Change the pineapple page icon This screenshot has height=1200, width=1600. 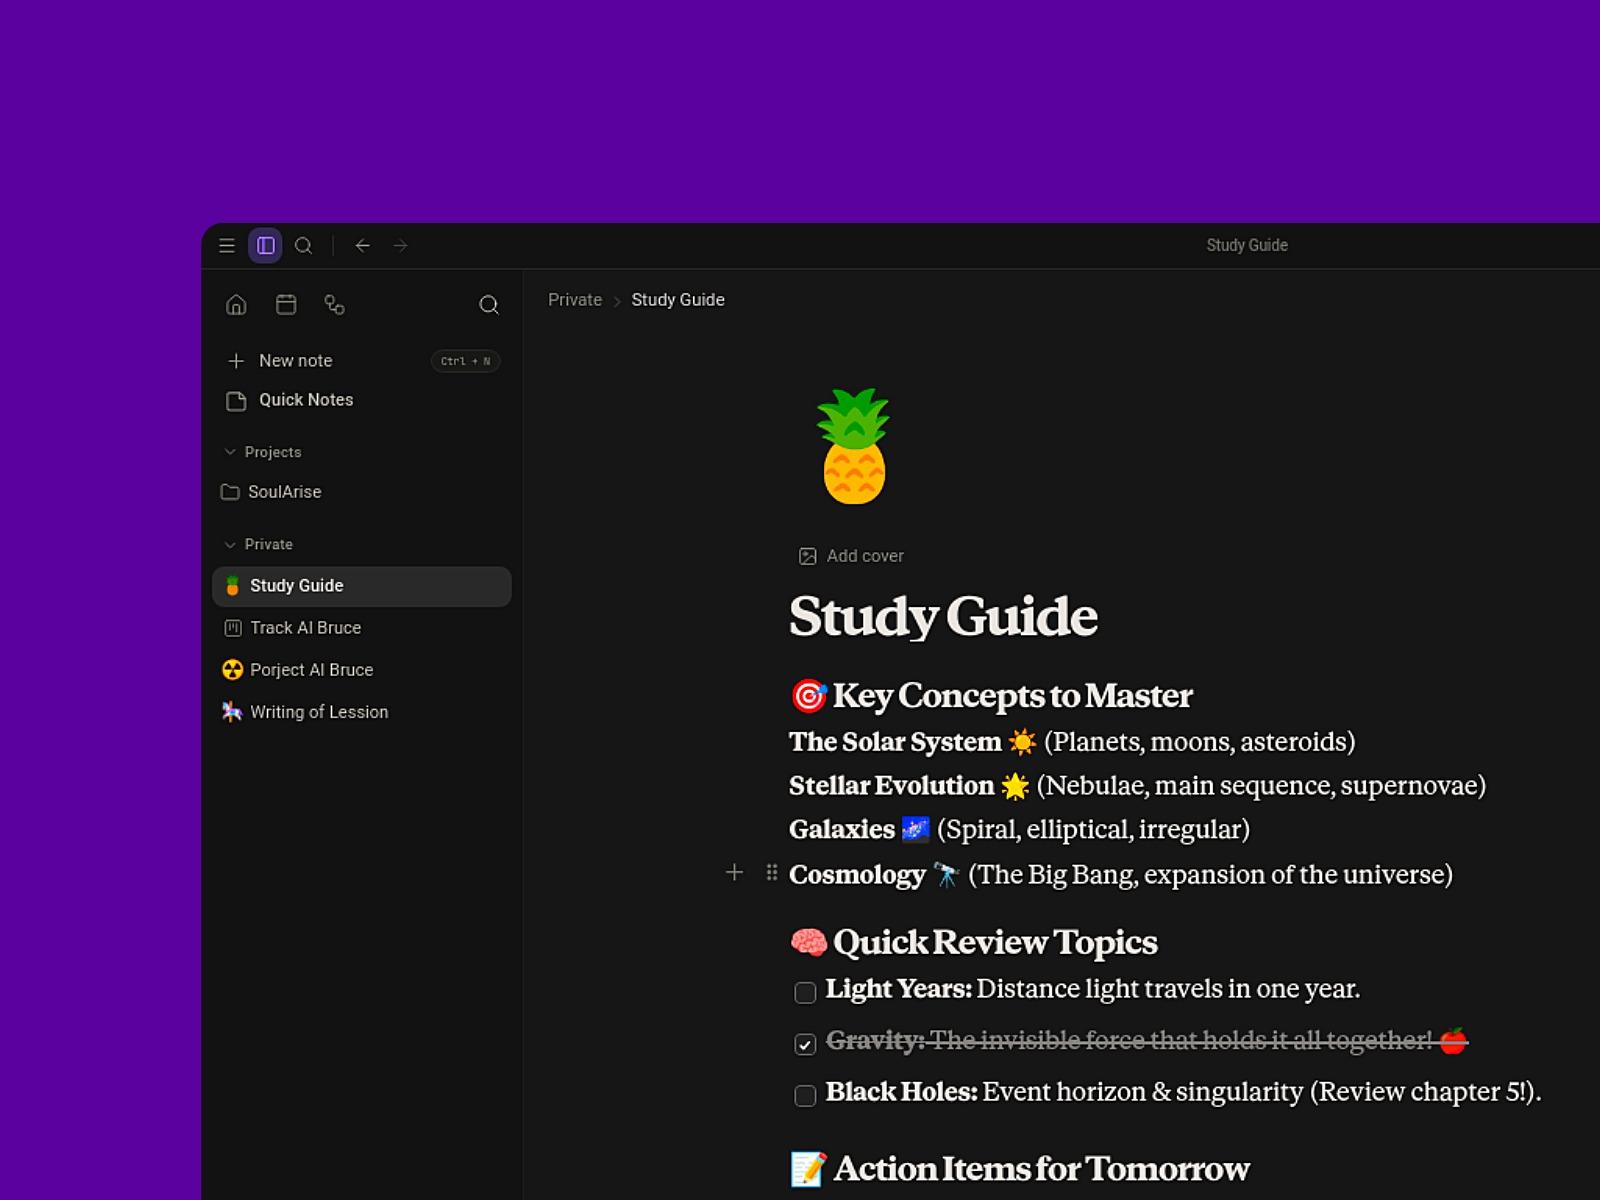(x=853, y=446)
